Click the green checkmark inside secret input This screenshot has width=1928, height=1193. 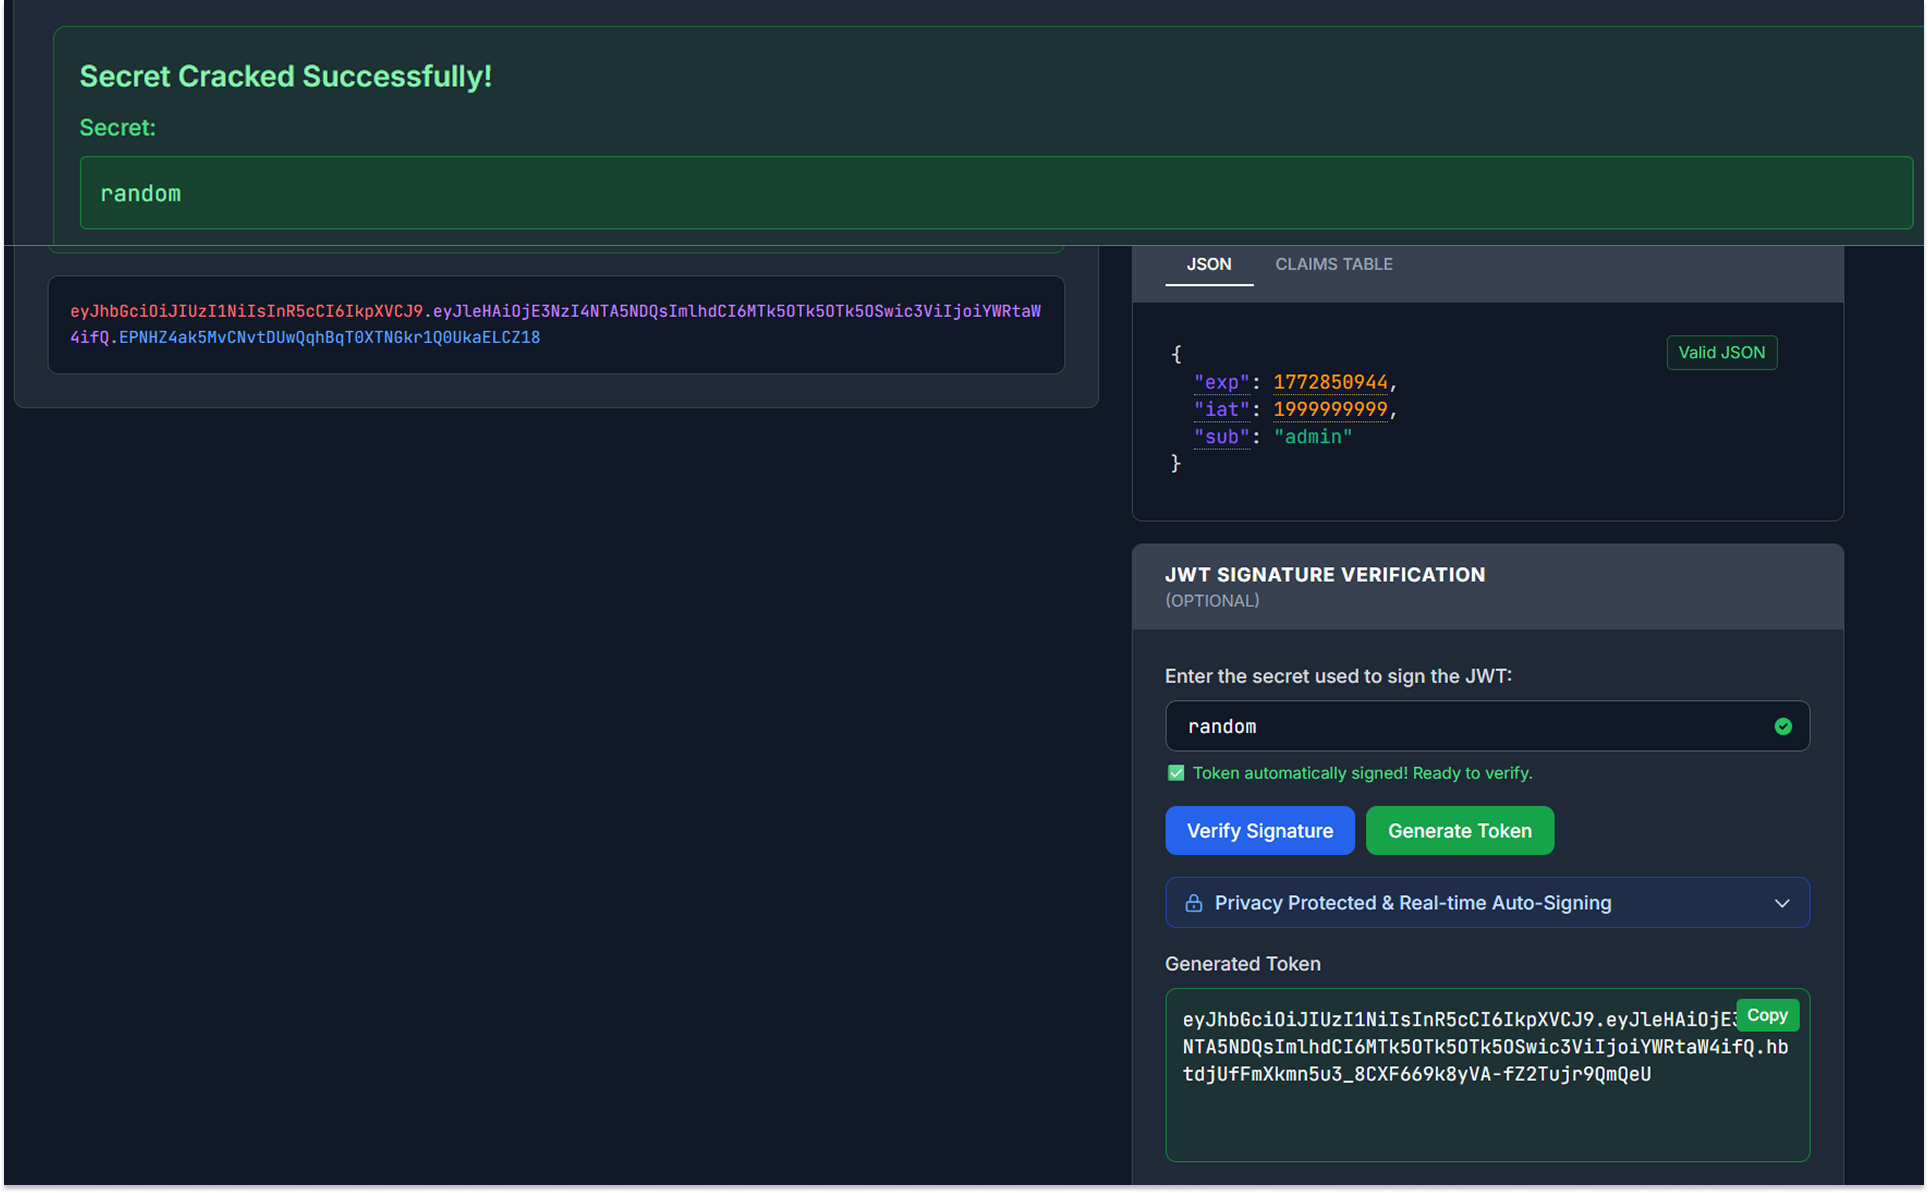click(x=1782, y=727)
